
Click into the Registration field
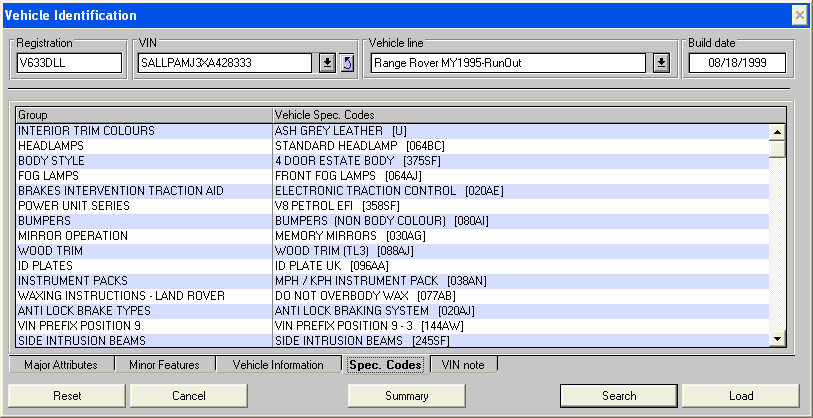[x=69, y=63]
